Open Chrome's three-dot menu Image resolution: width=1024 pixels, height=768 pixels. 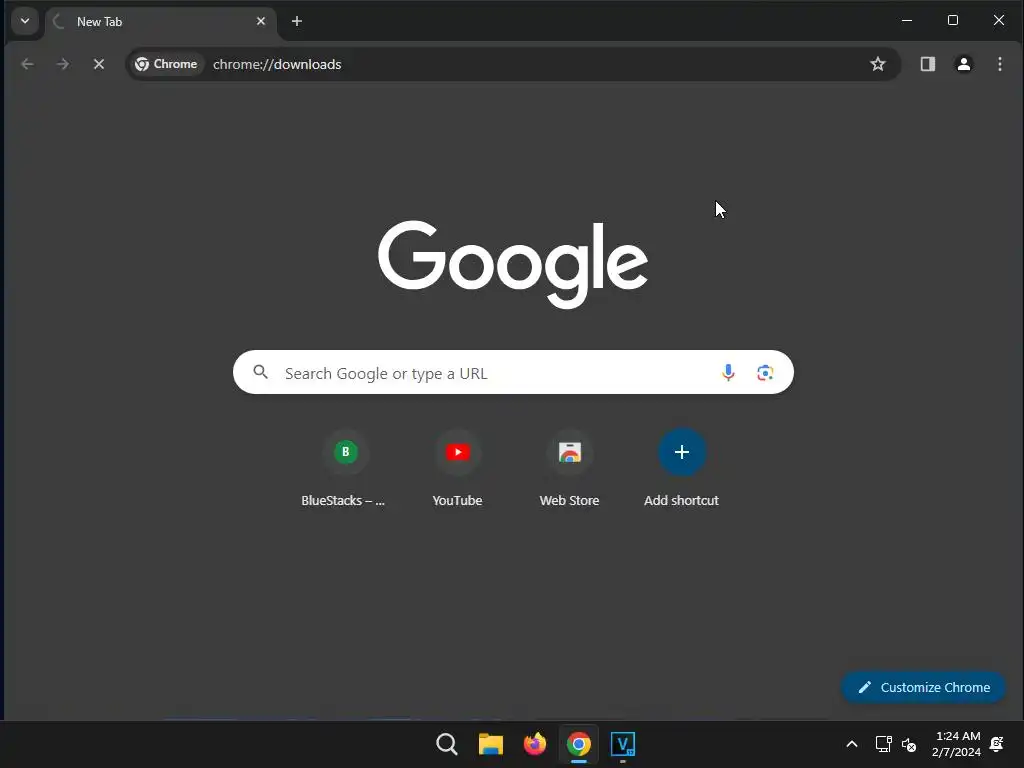pos(1000,64)
